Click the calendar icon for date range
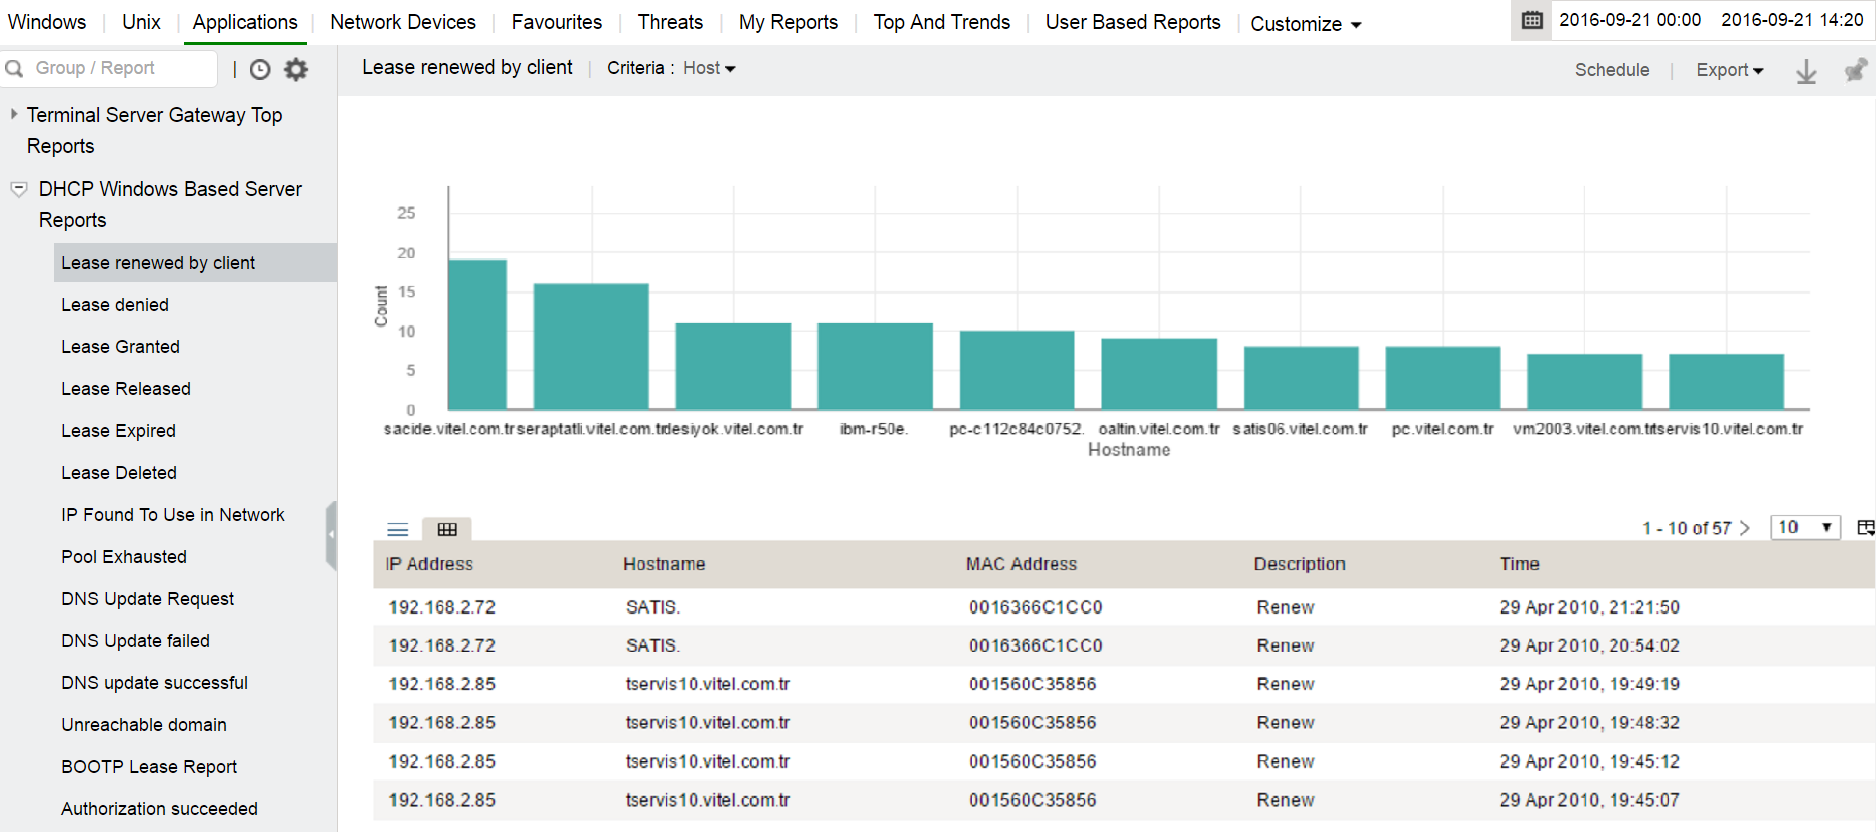This screenshot has width=1876, height=832. click(x=1532, y=20)
